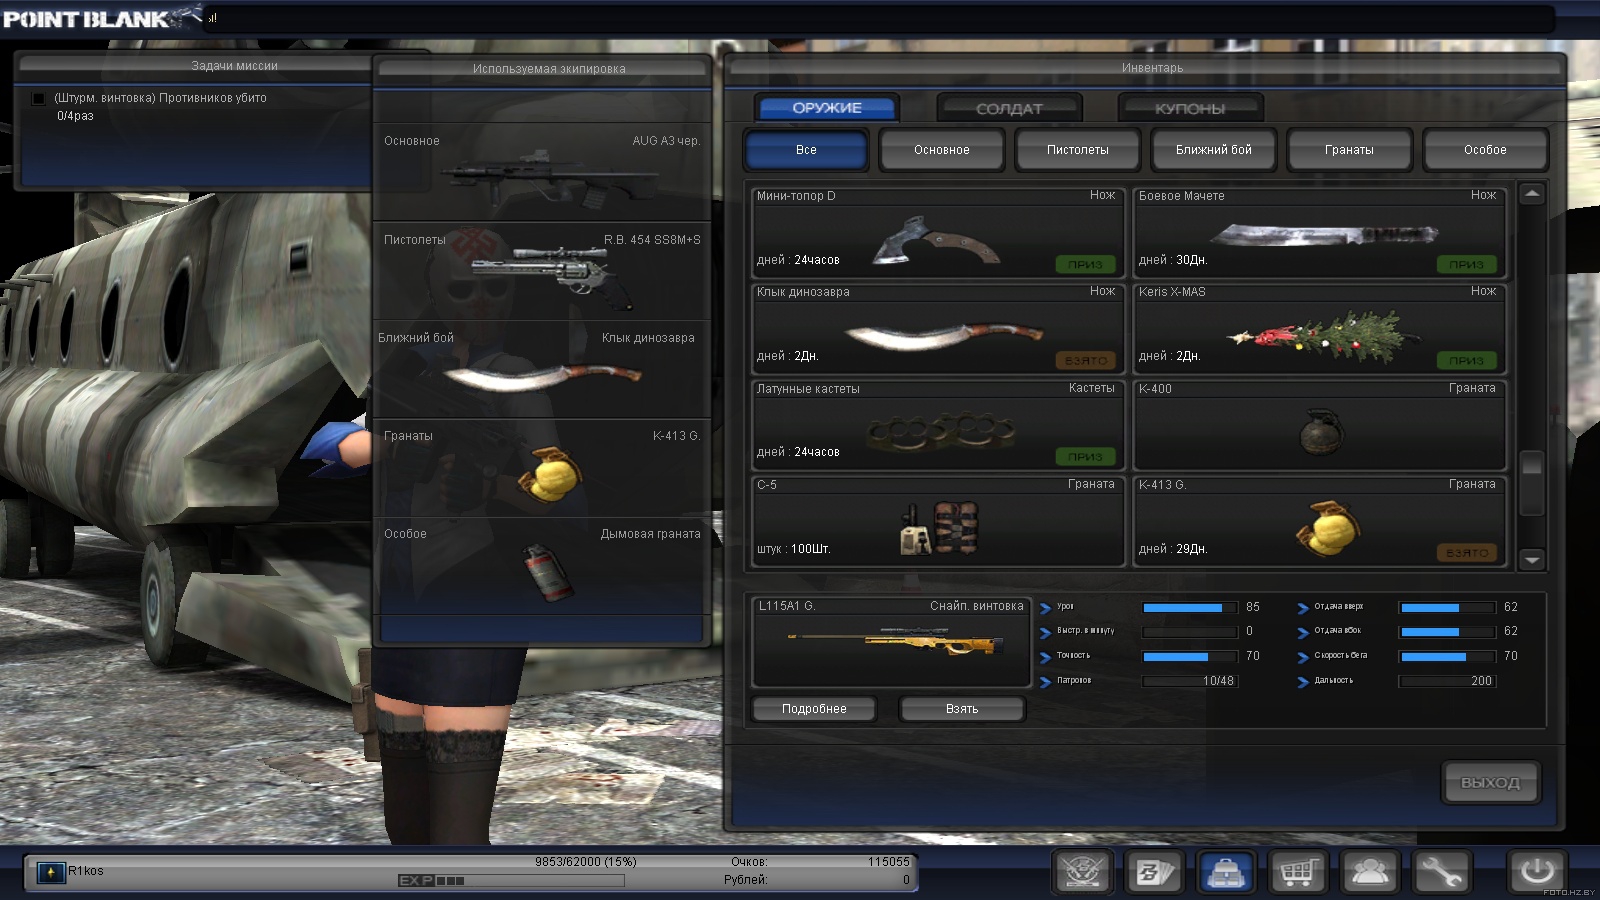Click the inventory scrollbar down arrow
The width and height of the screenshot is (1600, 900).
[1532, 560]
